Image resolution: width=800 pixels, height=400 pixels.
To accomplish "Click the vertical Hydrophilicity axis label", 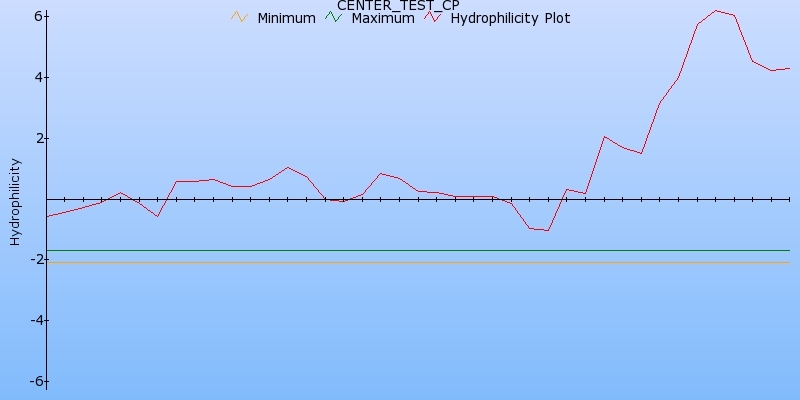I will [x=15, y=201].
